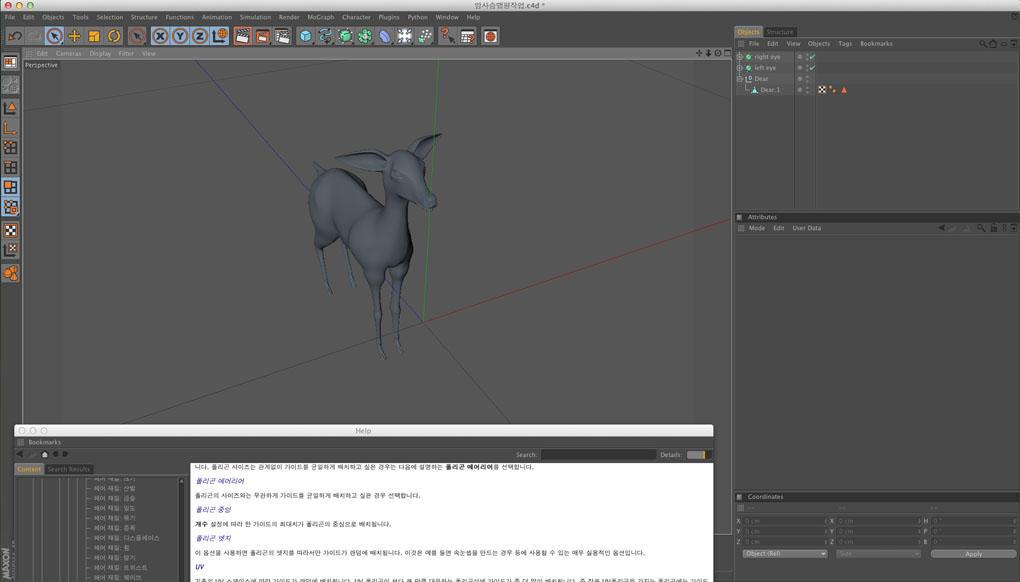Select the Move tool
The height and width of the screenshot is (582, 1020).
[x=74, y=36]
